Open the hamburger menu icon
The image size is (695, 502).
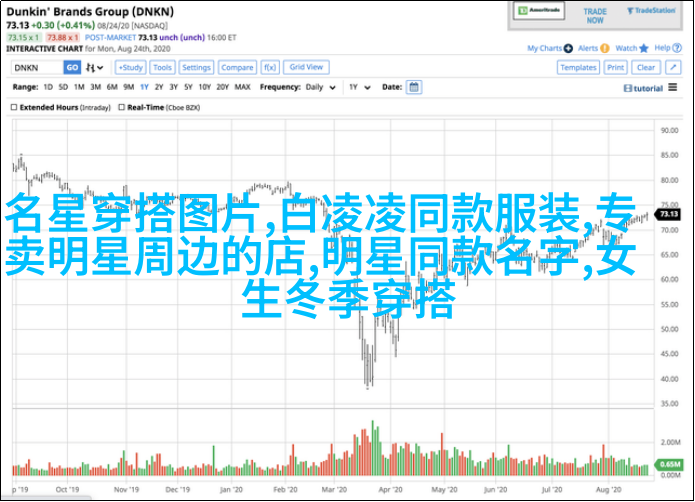point(673,87)
